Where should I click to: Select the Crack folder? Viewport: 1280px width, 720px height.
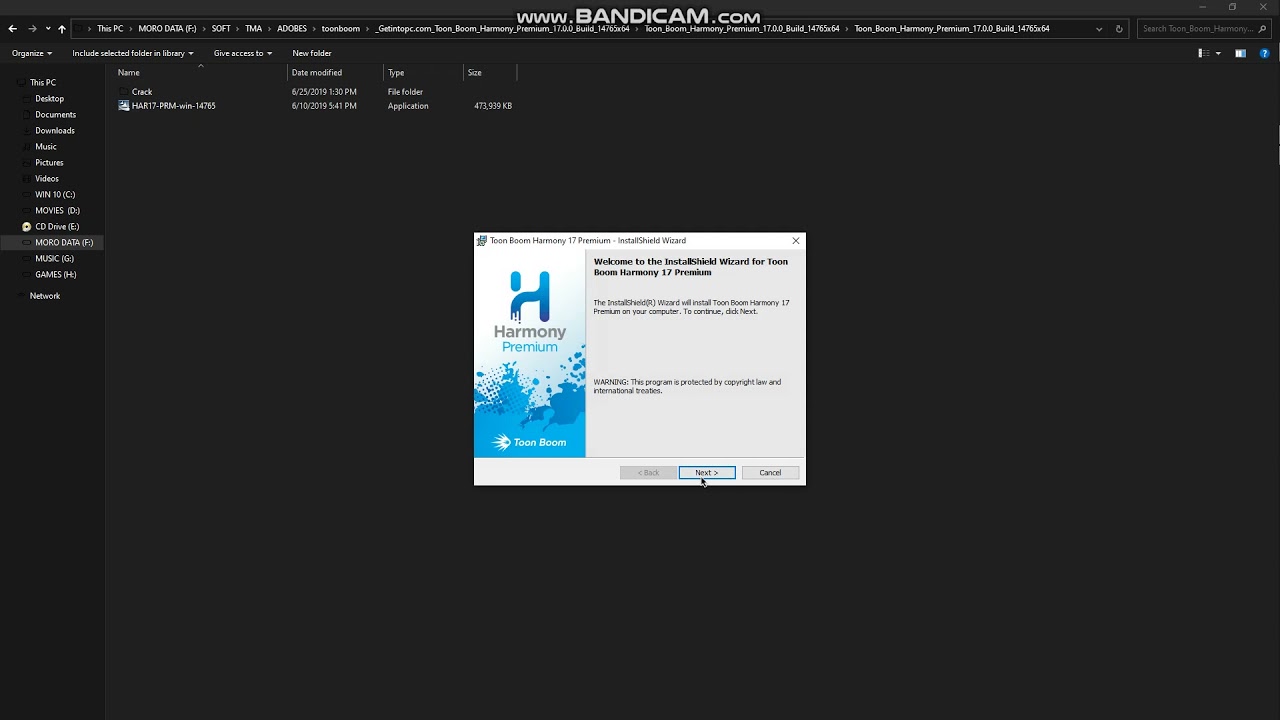coord(142,92)
